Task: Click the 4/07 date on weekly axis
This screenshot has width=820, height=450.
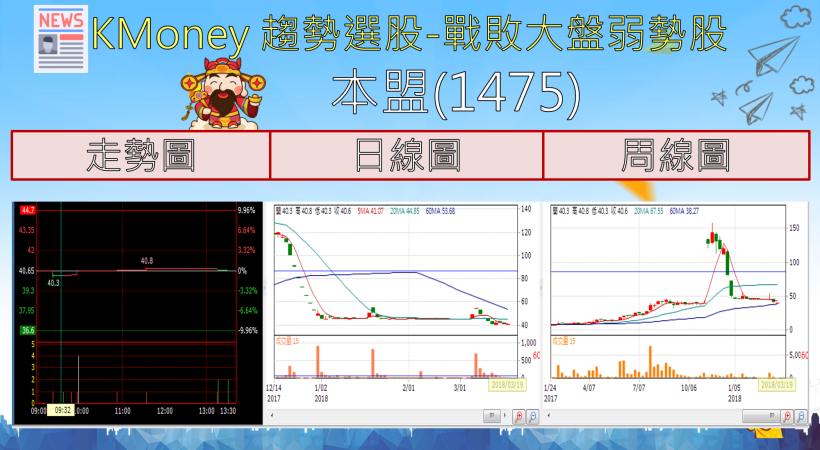Action: click(589, 388)
